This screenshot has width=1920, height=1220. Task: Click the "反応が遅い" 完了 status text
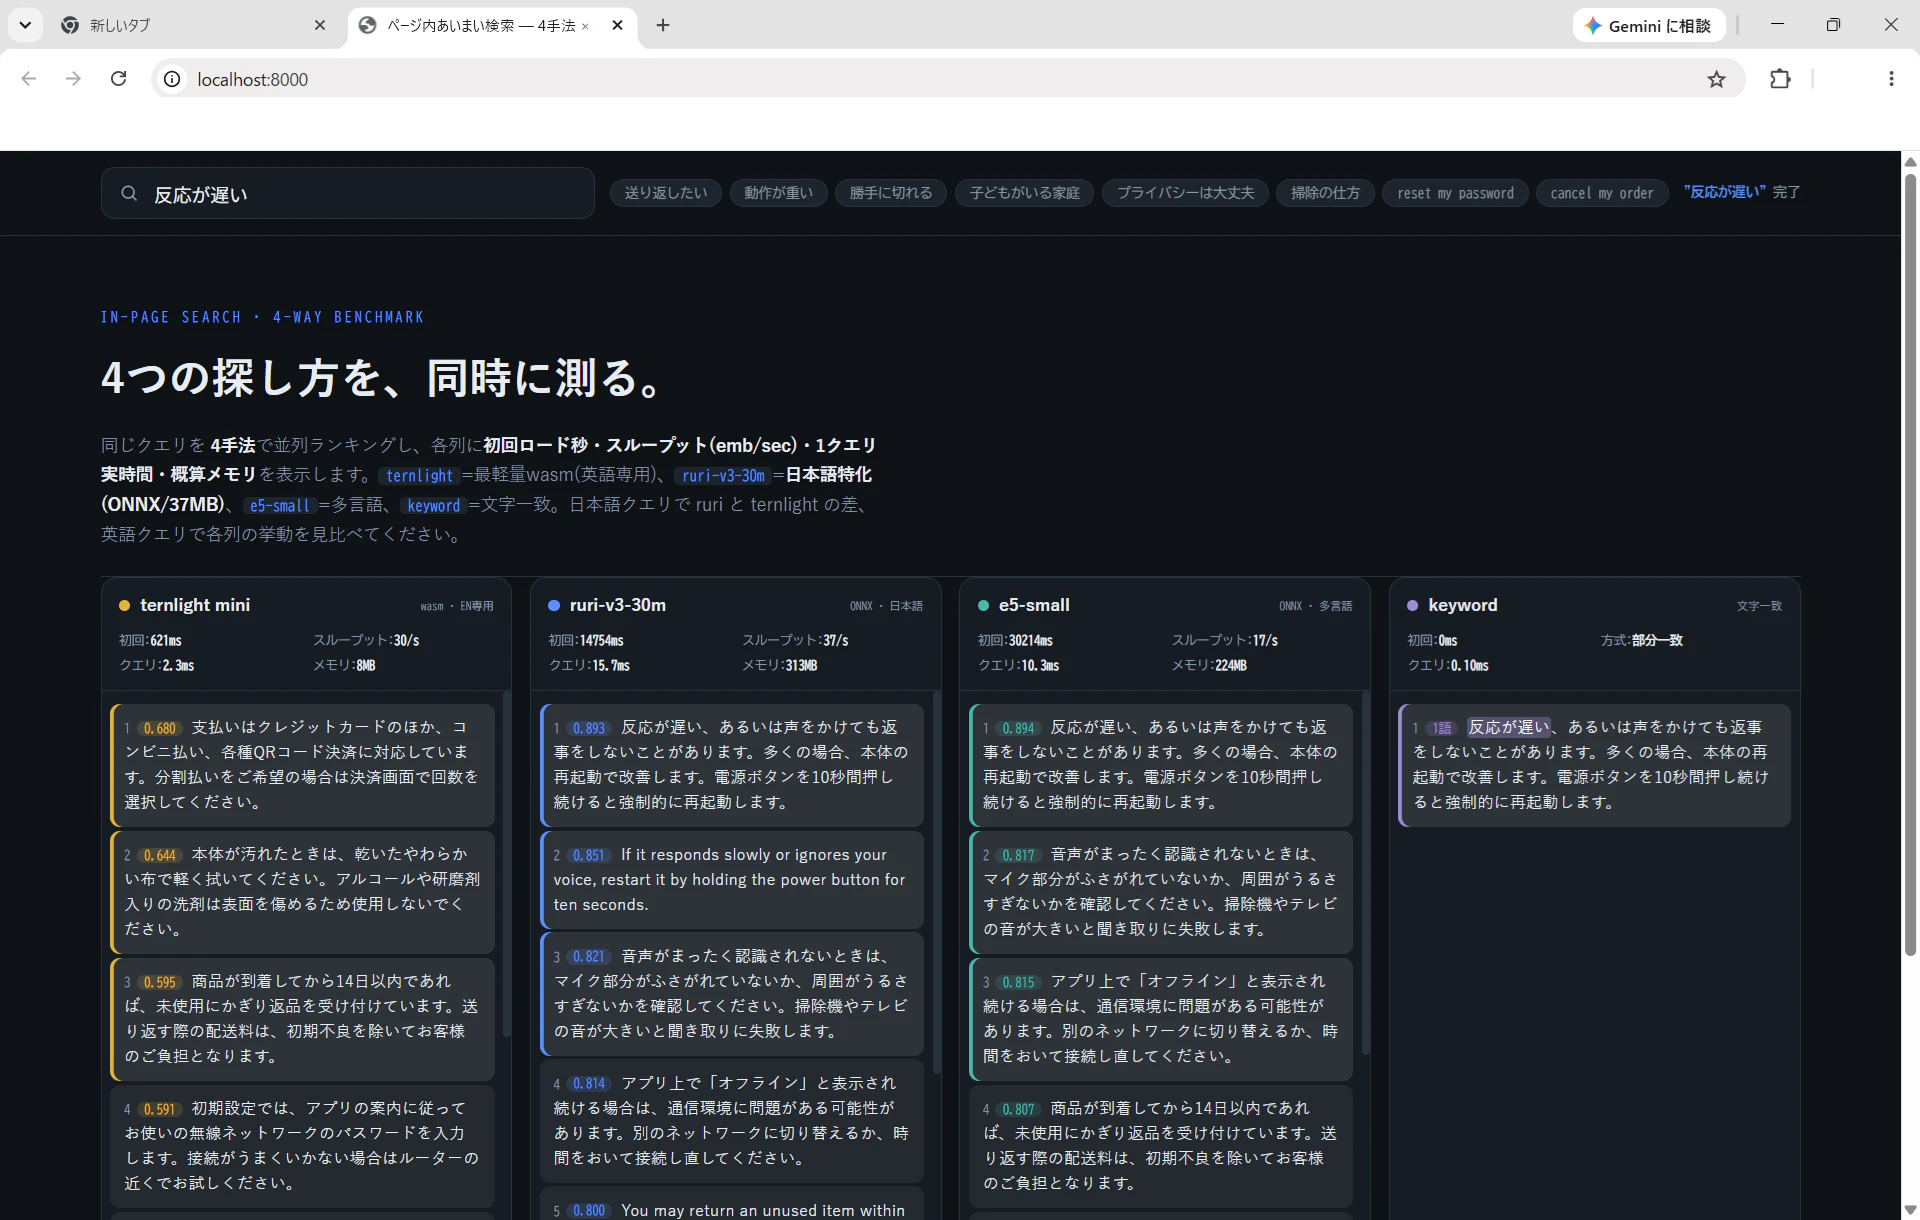point(1742,192)
